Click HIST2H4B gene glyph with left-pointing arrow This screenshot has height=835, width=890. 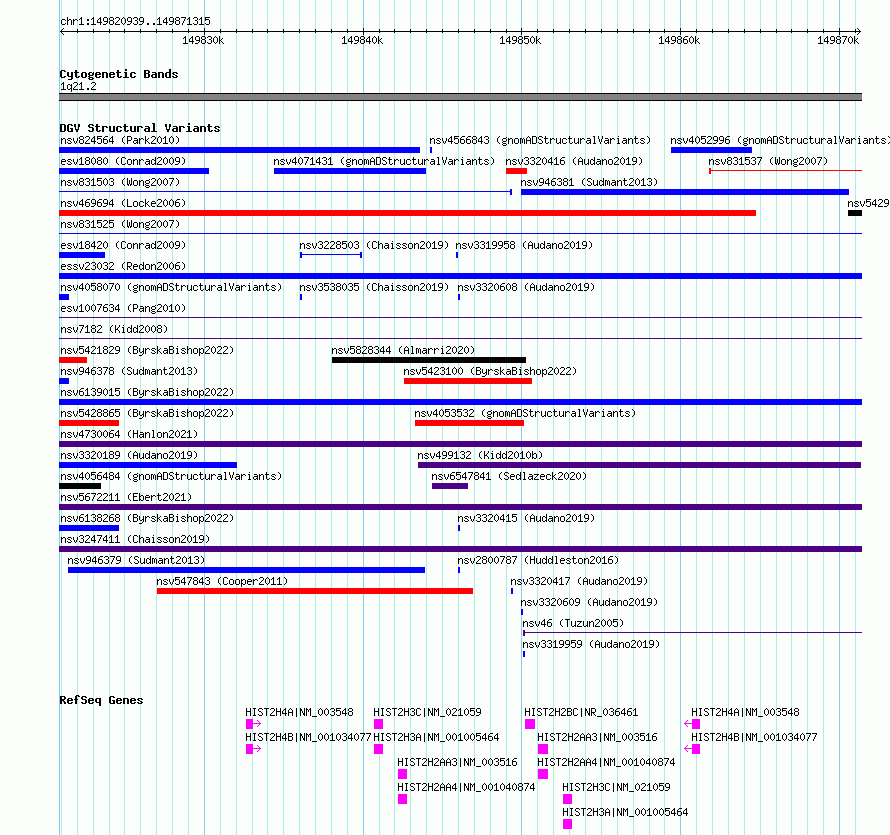coord(692,749)
